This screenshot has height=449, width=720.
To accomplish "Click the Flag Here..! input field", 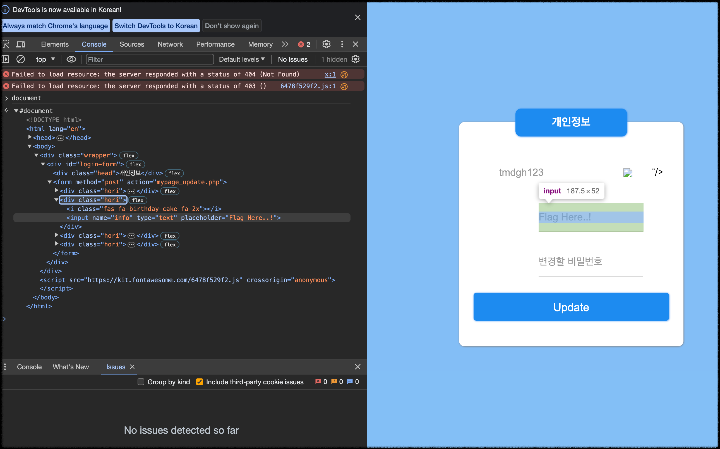I will click(591, 217).
